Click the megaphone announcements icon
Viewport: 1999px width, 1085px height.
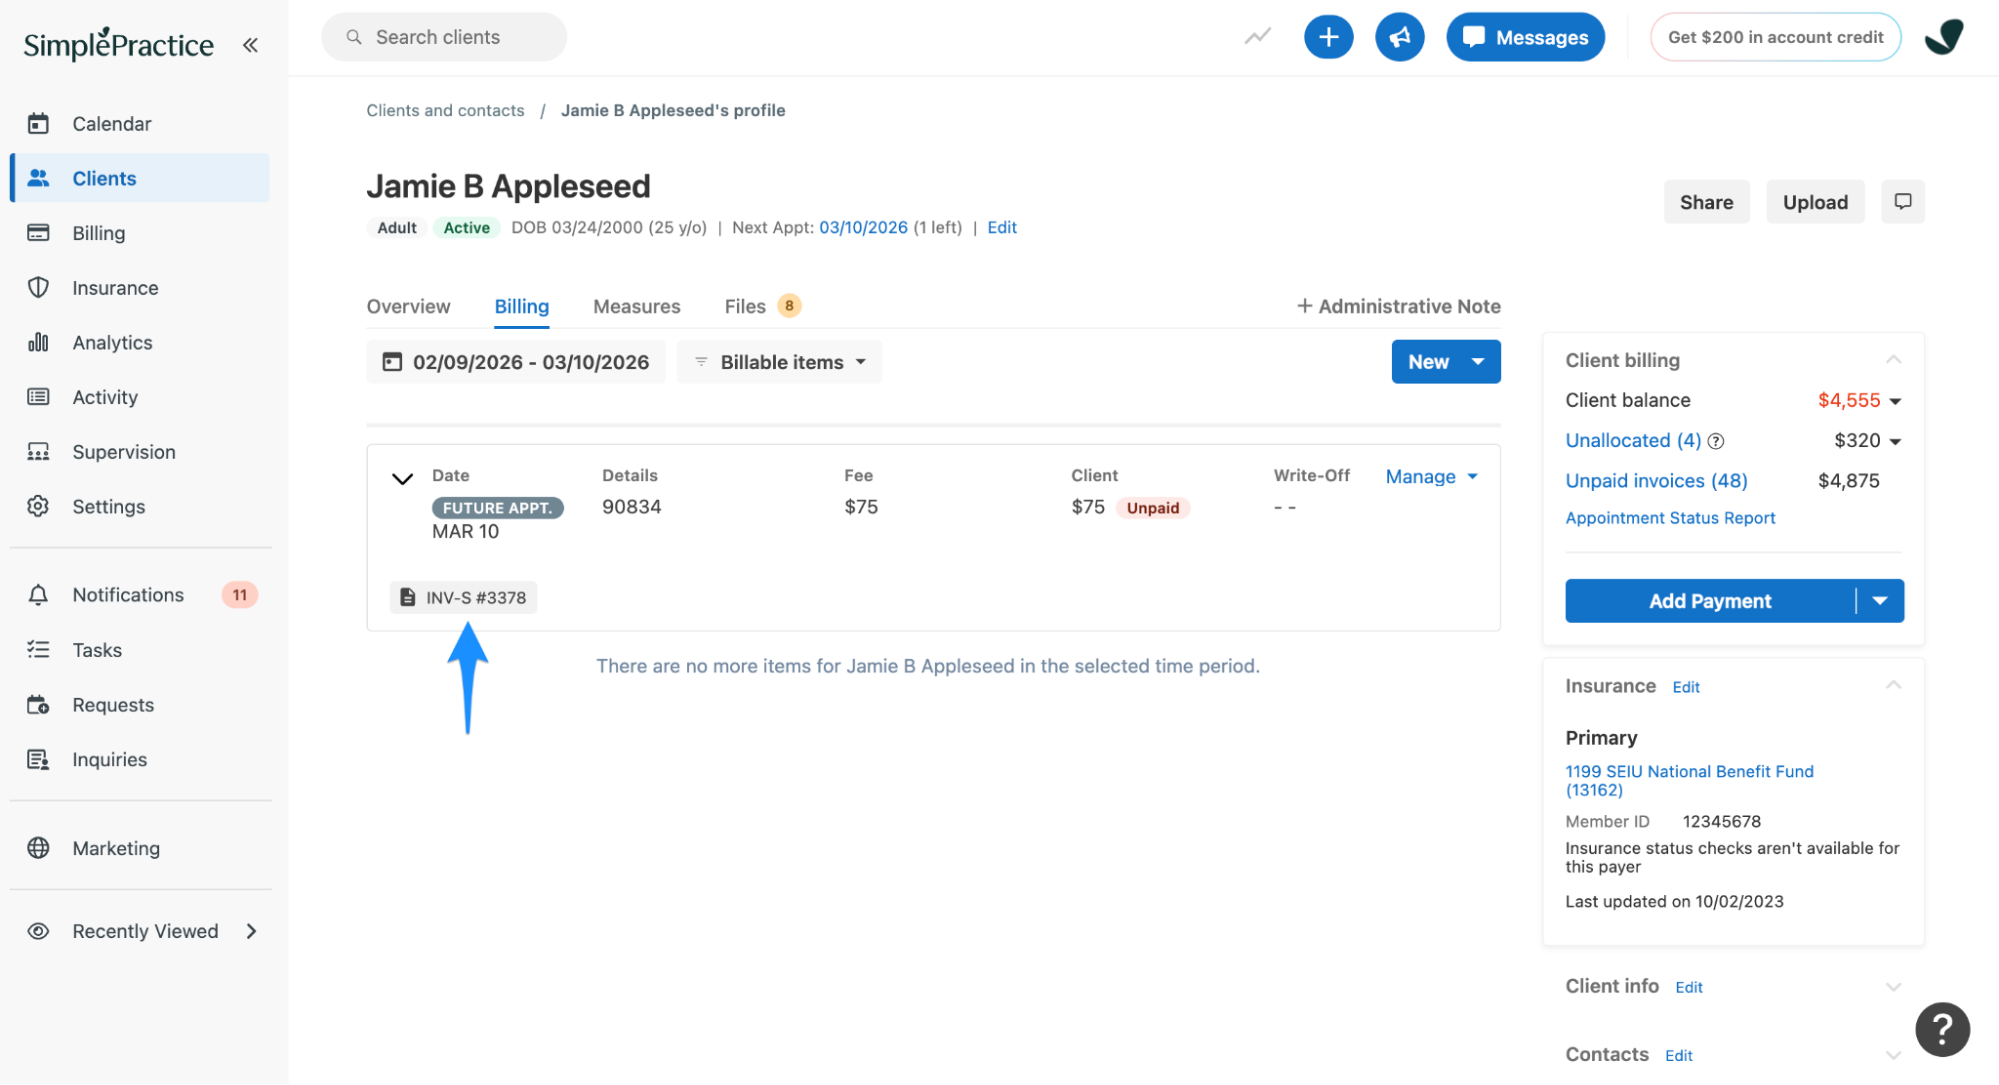(1399, 37)
